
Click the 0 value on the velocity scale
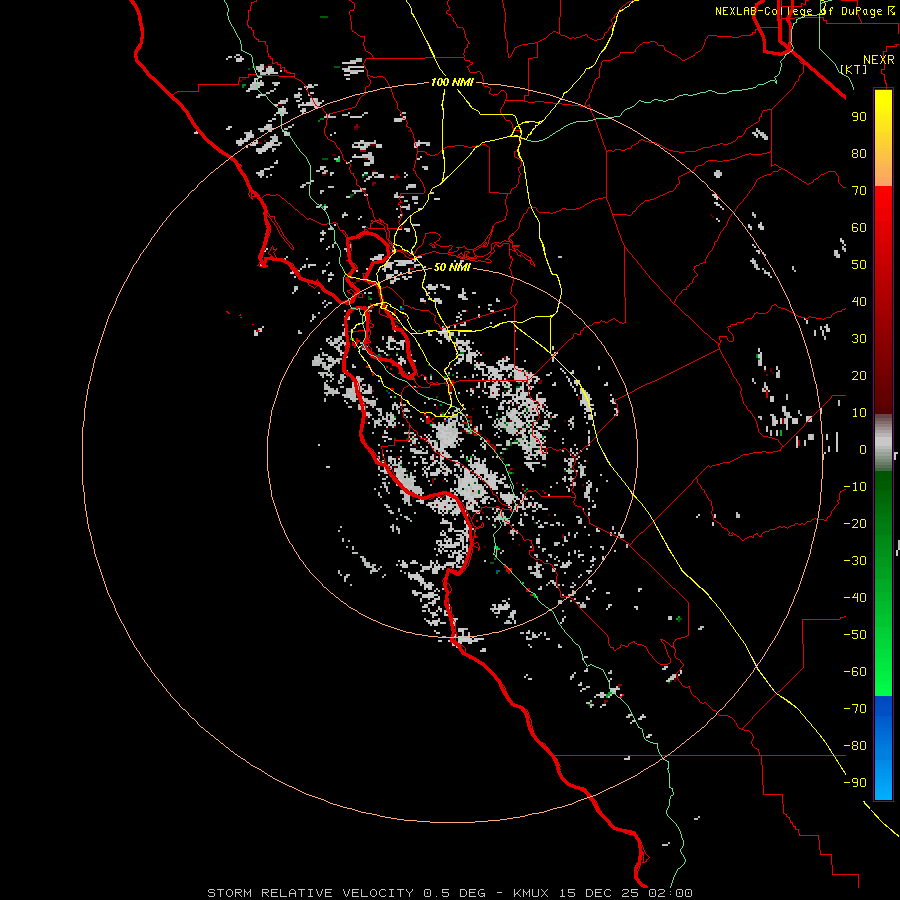863,450
